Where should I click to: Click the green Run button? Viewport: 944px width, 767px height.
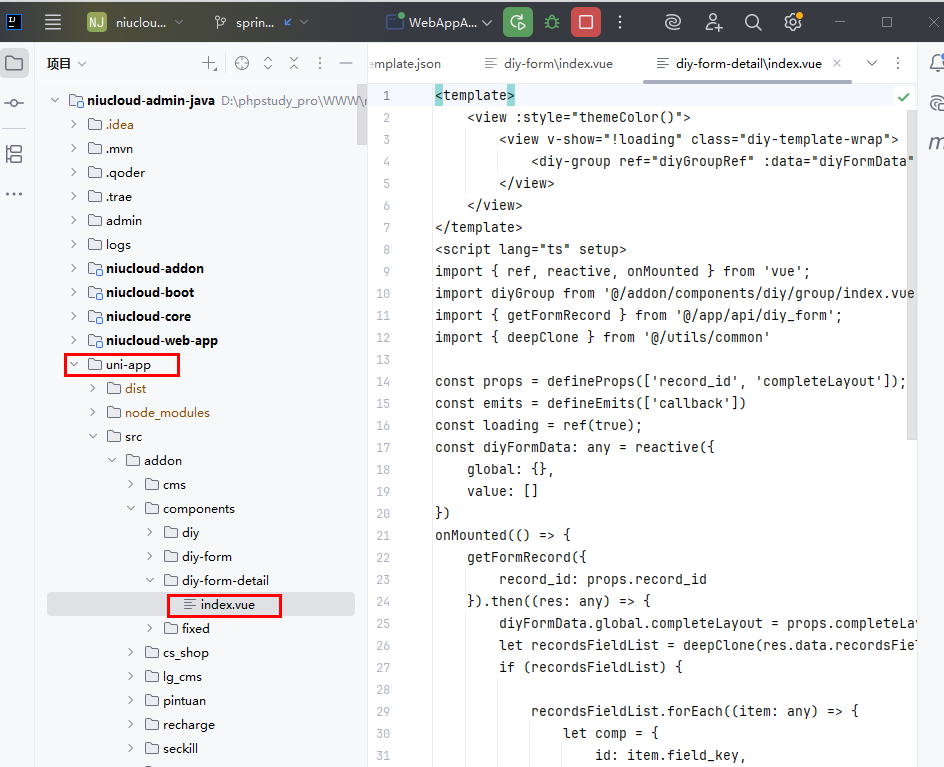click(518, 22)
